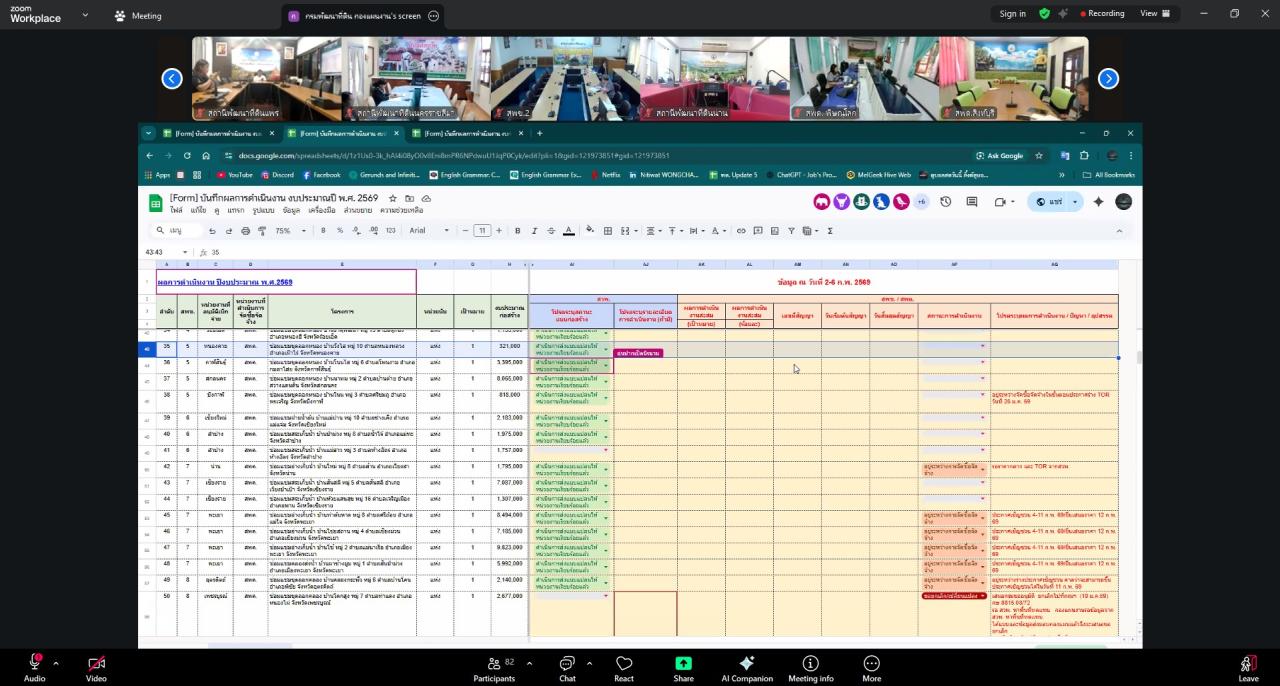Click the Leave meeting button
Screen dimensions: 1280x686
click(1248, 668)
